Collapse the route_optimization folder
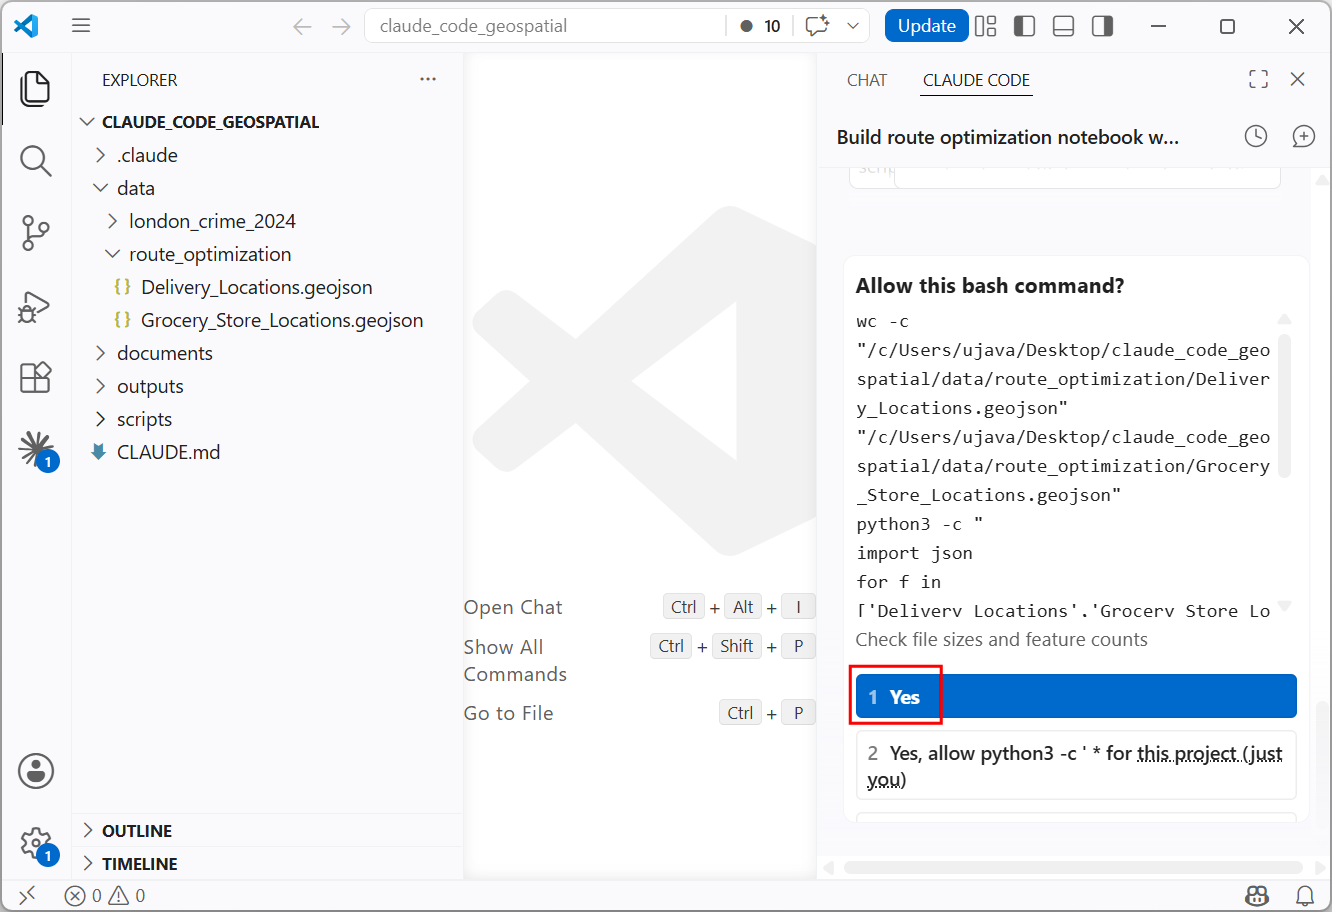This screenshot has width=1332, height=912. coord(210,254)
